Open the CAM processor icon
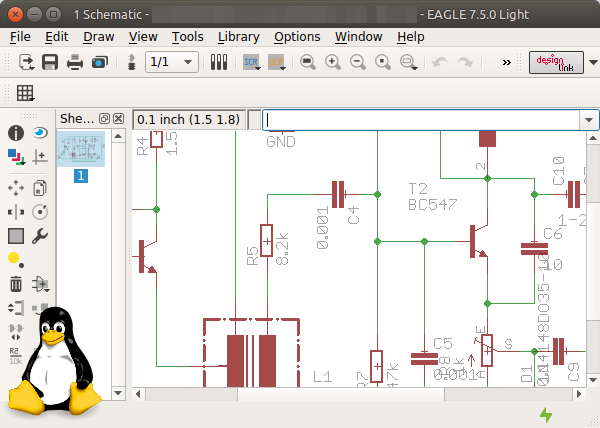This screenshot has width=600, height=428. coord(99,62)
